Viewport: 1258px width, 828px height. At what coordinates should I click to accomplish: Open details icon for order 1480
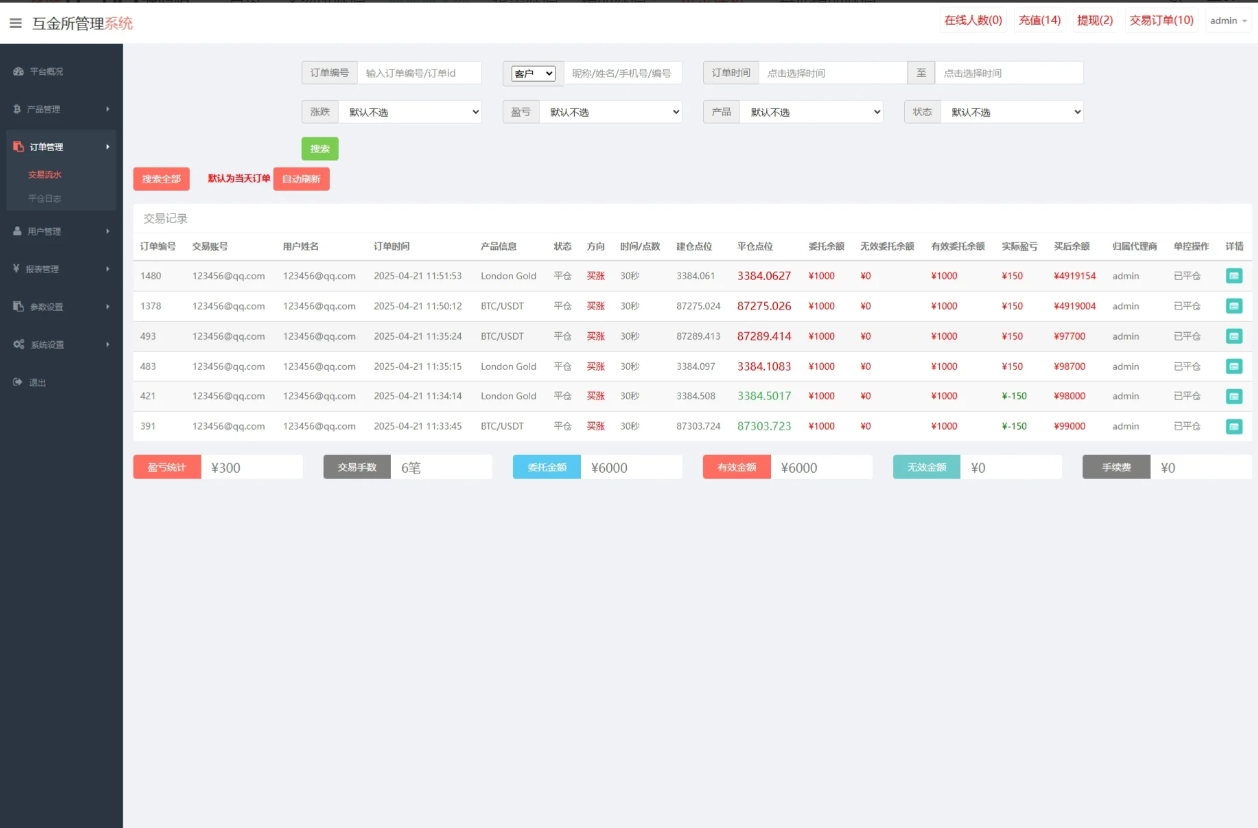click(x=1234, y=276)
